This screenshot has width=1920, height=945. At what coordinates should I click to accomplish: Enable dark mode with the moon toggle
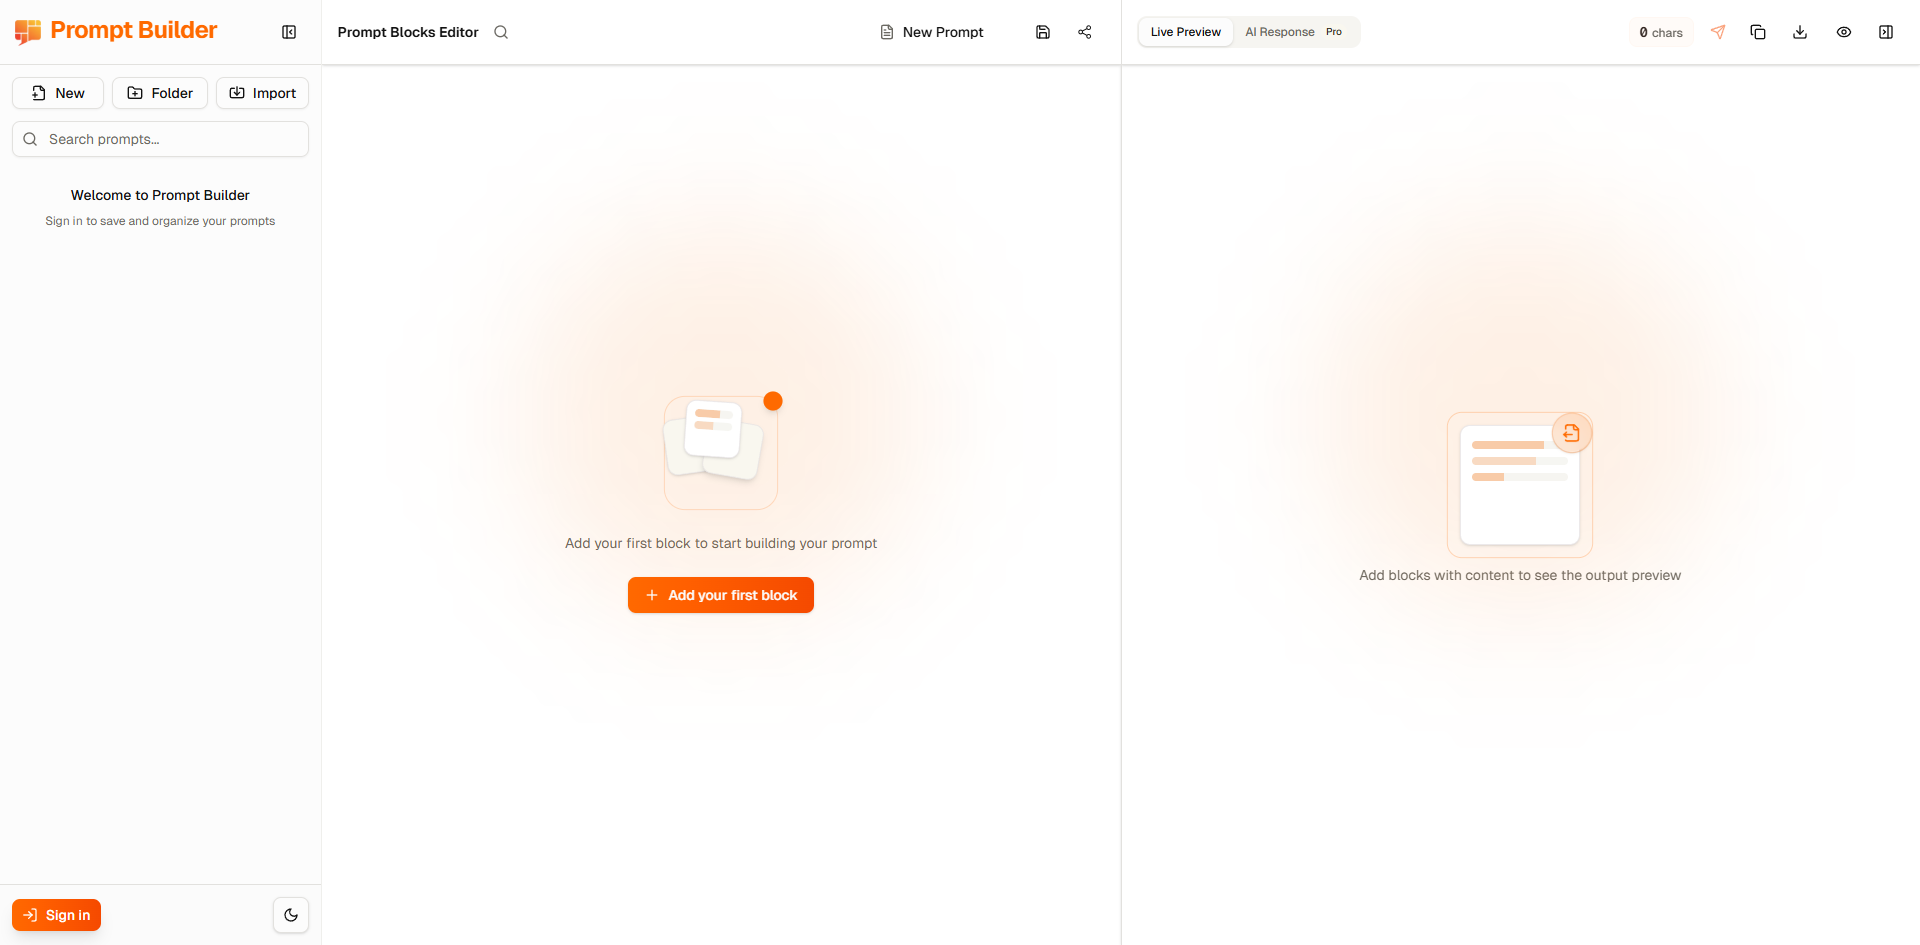click(x=290, y=914)
